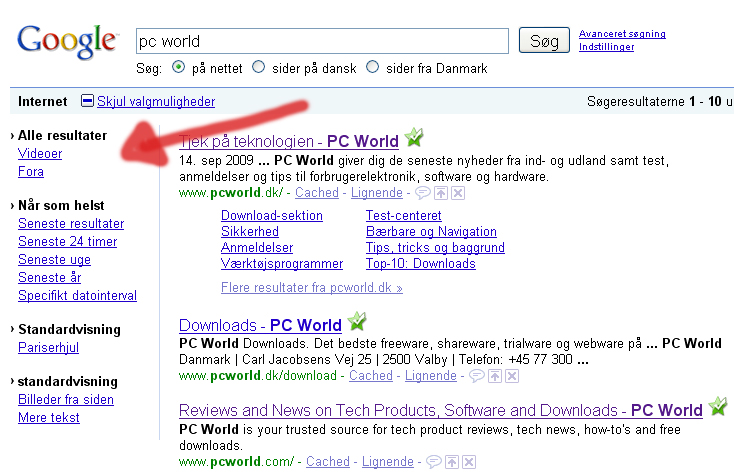Filter results by Videoer
This screenshot has width=734, height=476.
40,154
